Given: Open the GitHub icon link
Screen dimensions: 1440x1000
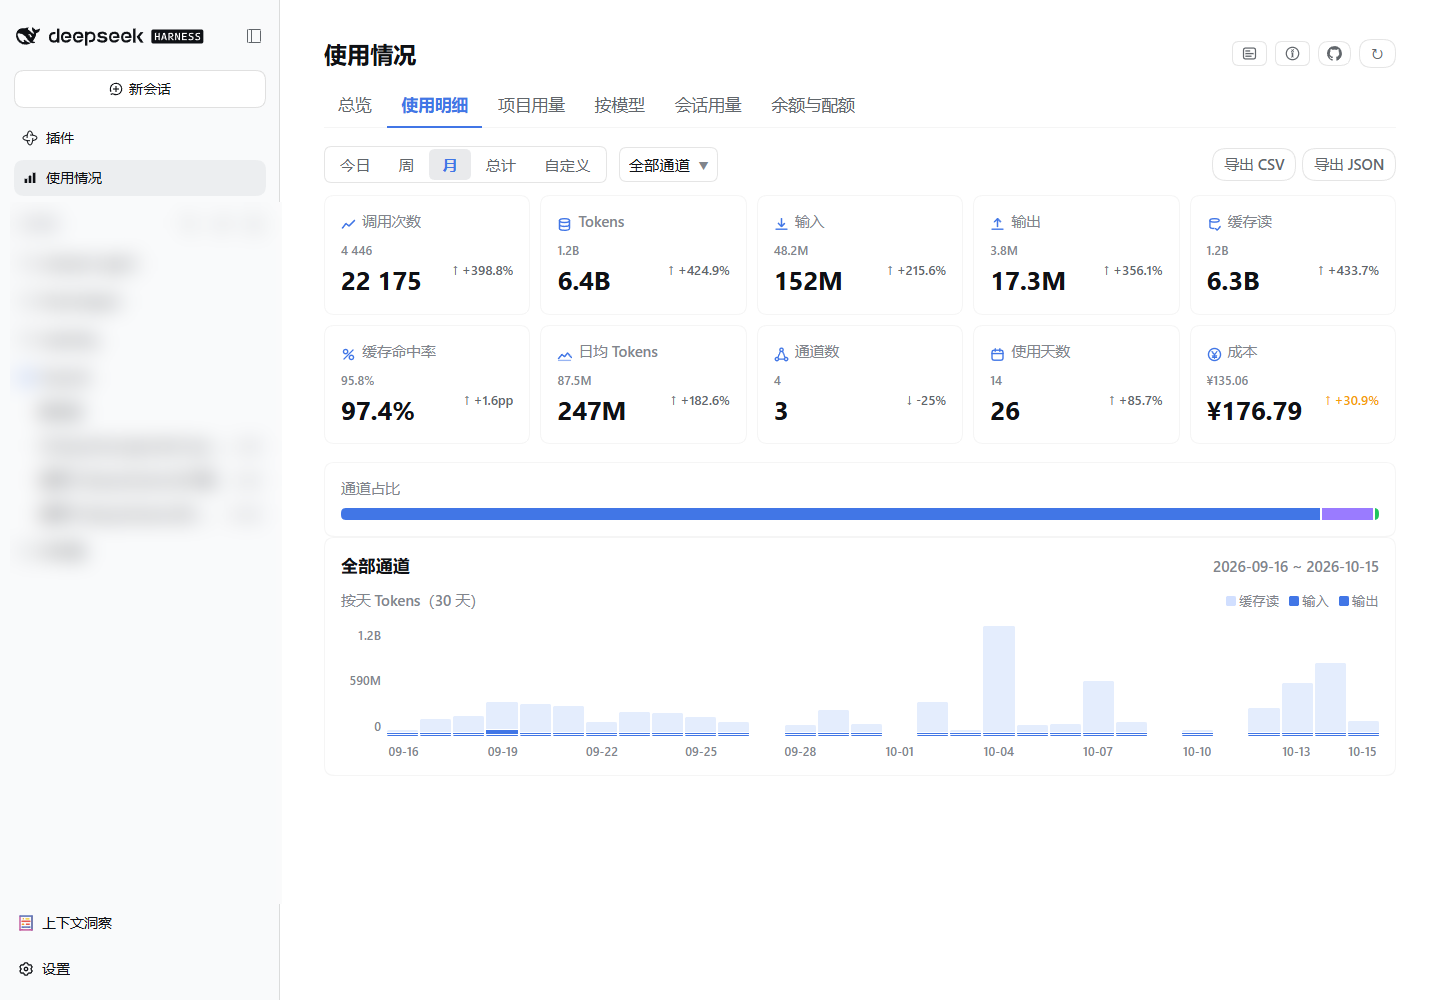Looking at the screenshot, I should point(1334,54).
